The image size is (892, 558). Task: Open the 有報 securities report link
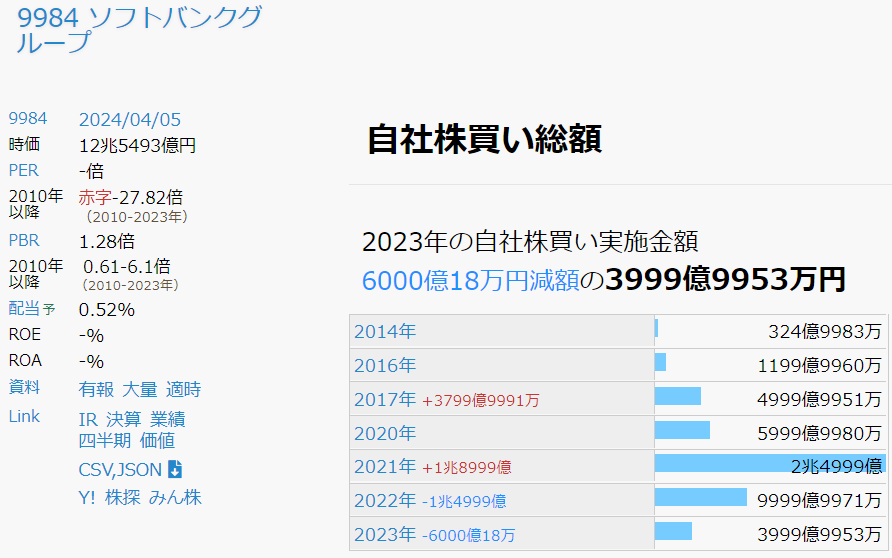coord(96,389)
